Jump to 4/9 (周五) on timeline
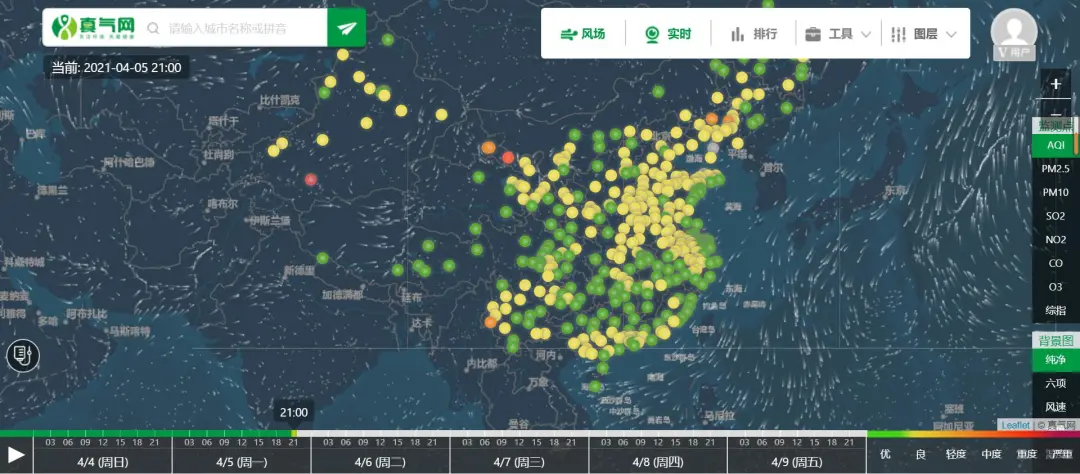The width and height of the screenshot is (1080, 474). [797, 462]
